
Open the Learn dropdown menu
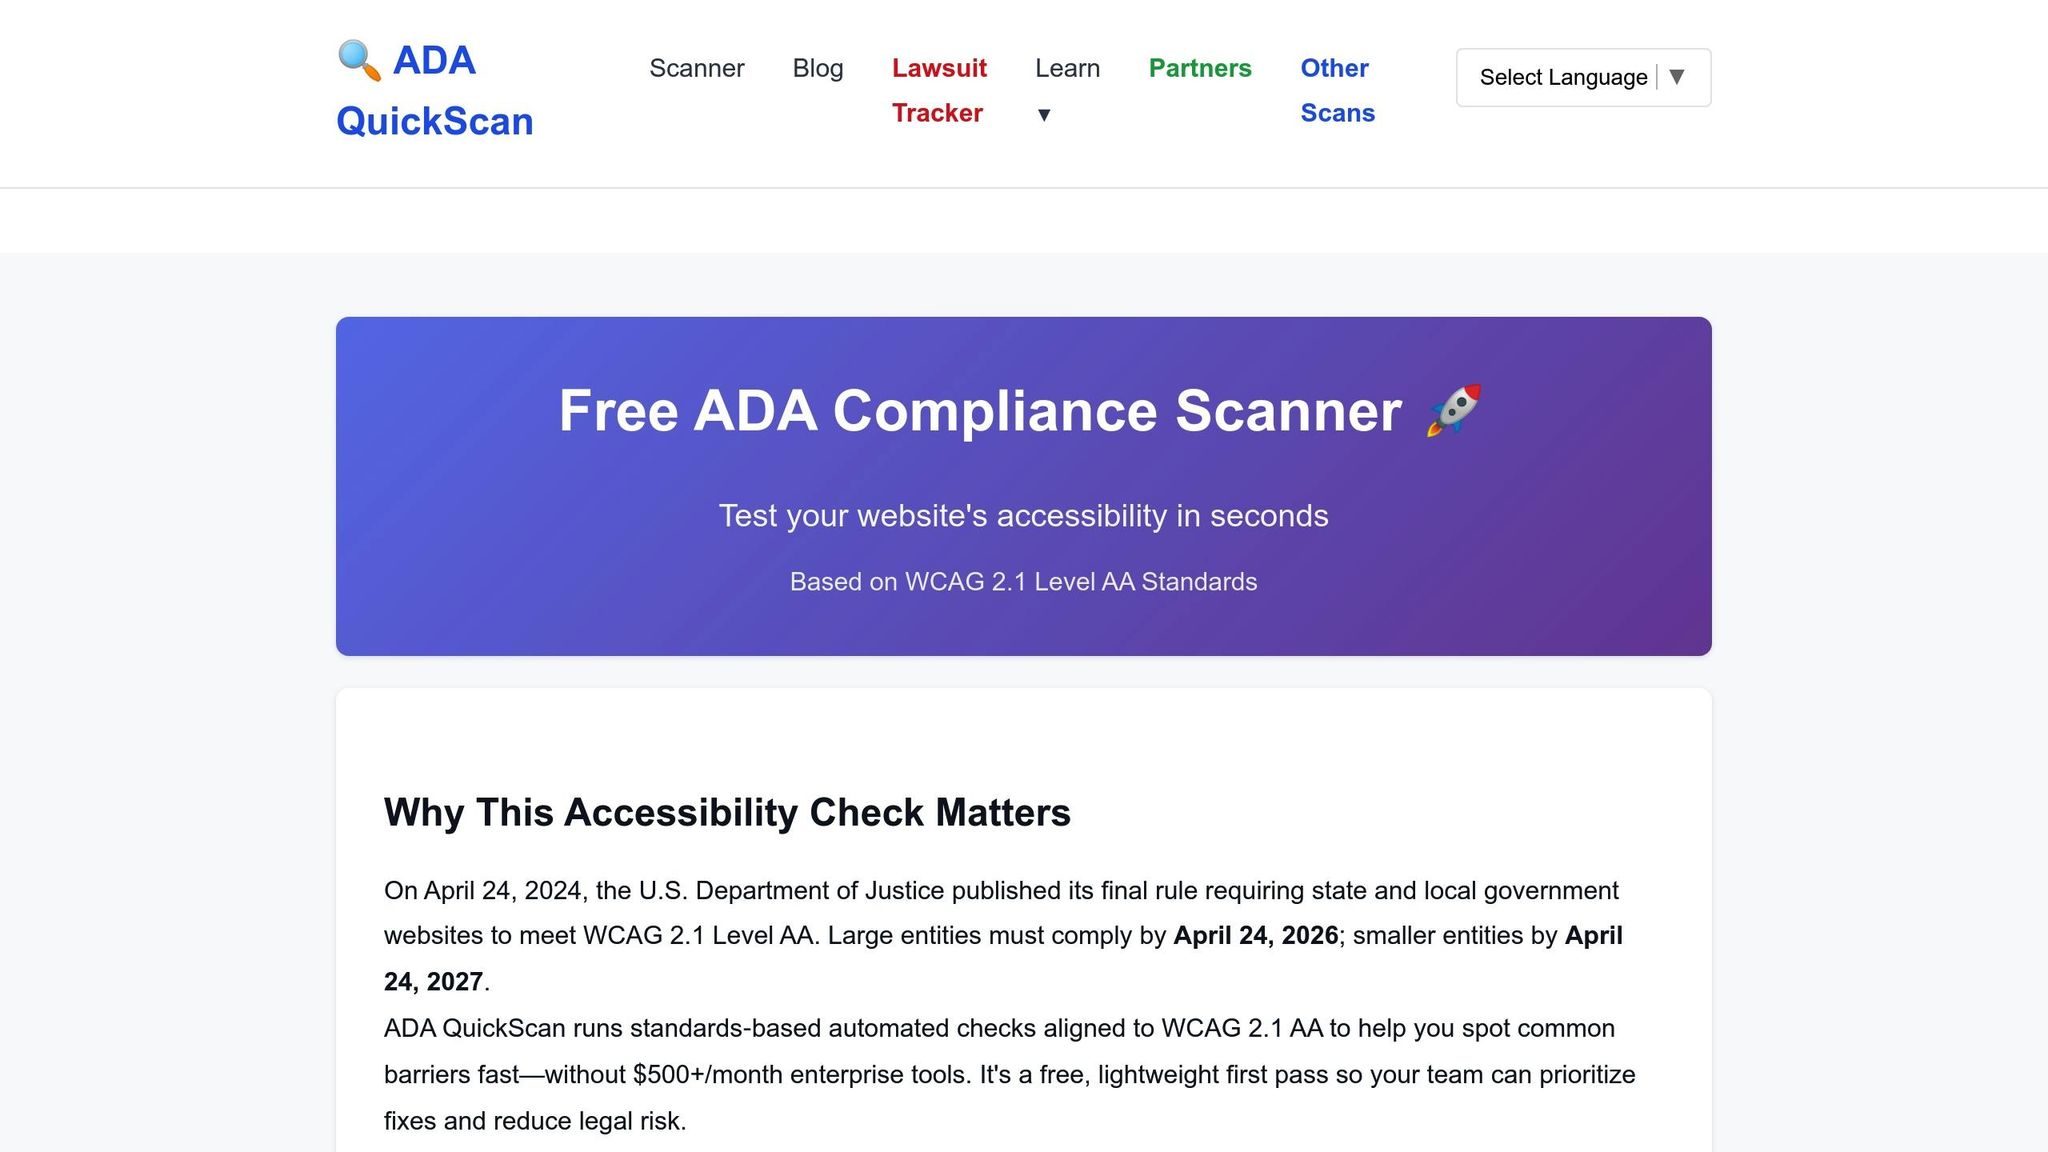1067,68
